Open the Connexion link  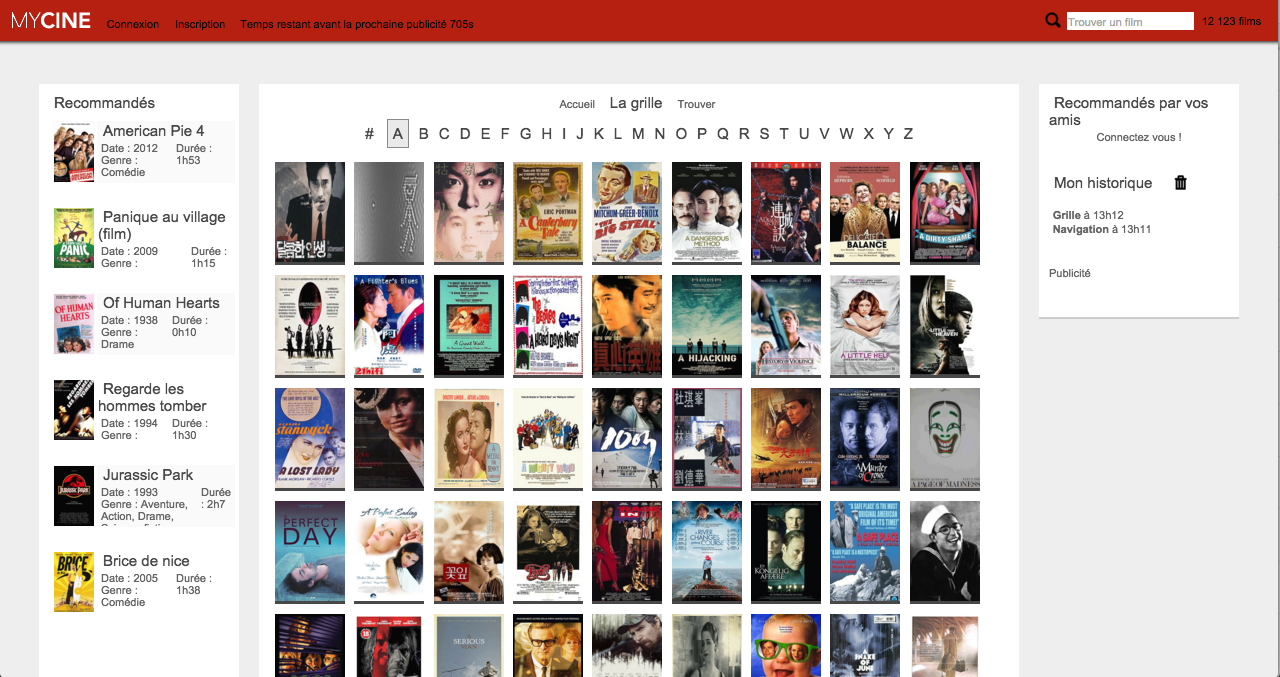click(x=133, y=24)
